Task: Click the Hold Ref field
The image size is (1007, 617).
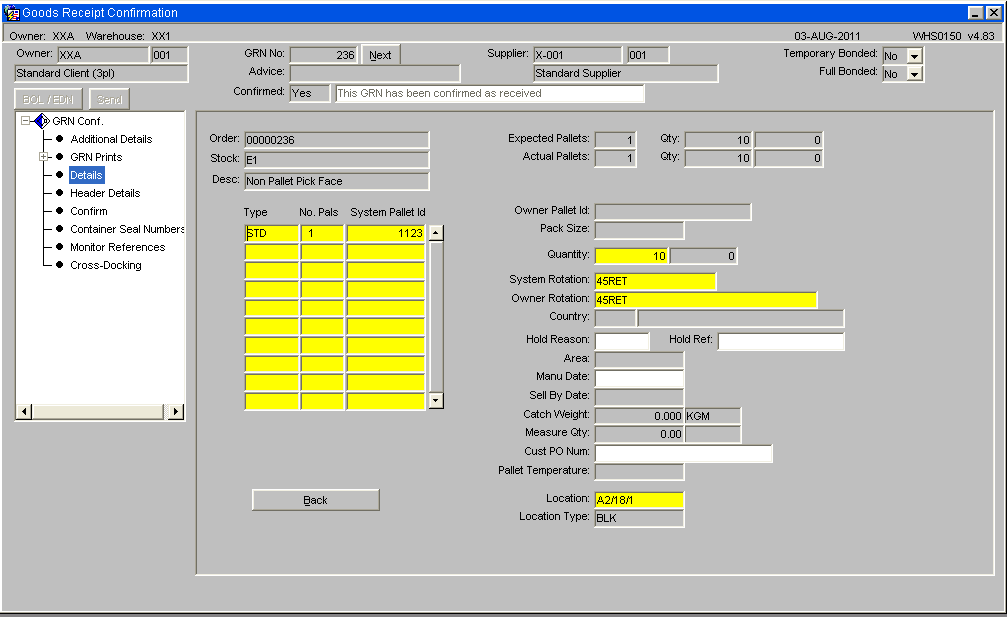Action: 781,341
